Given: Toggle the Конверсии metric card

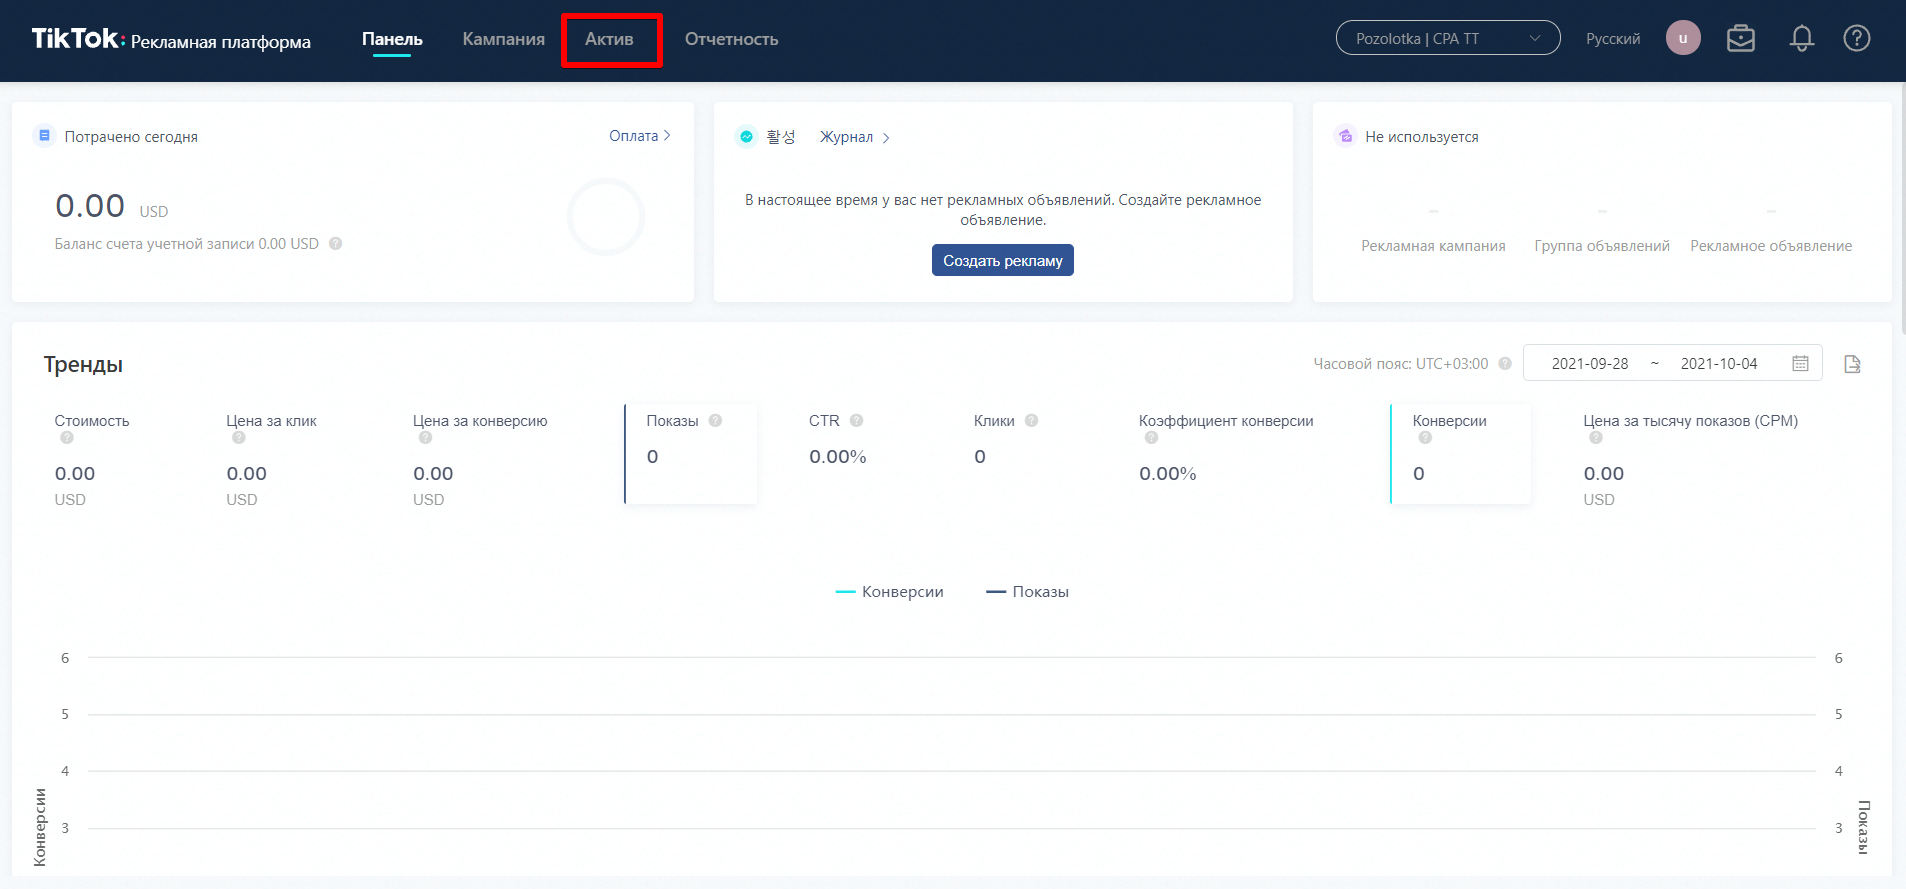Looking at the screenshot, I should 1460,453.
